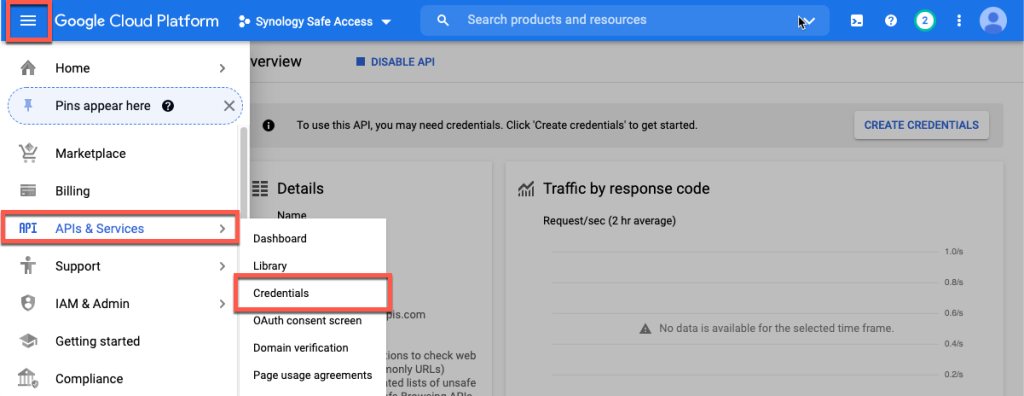Click the warning icon beside No data message

tap(645, 328)
